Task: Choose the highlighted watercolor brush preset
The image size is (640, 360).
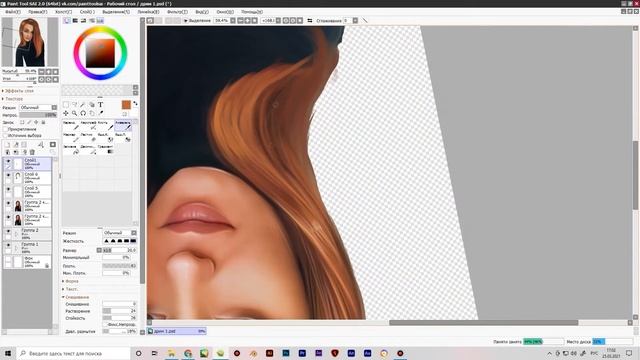Action: [123, 125]
